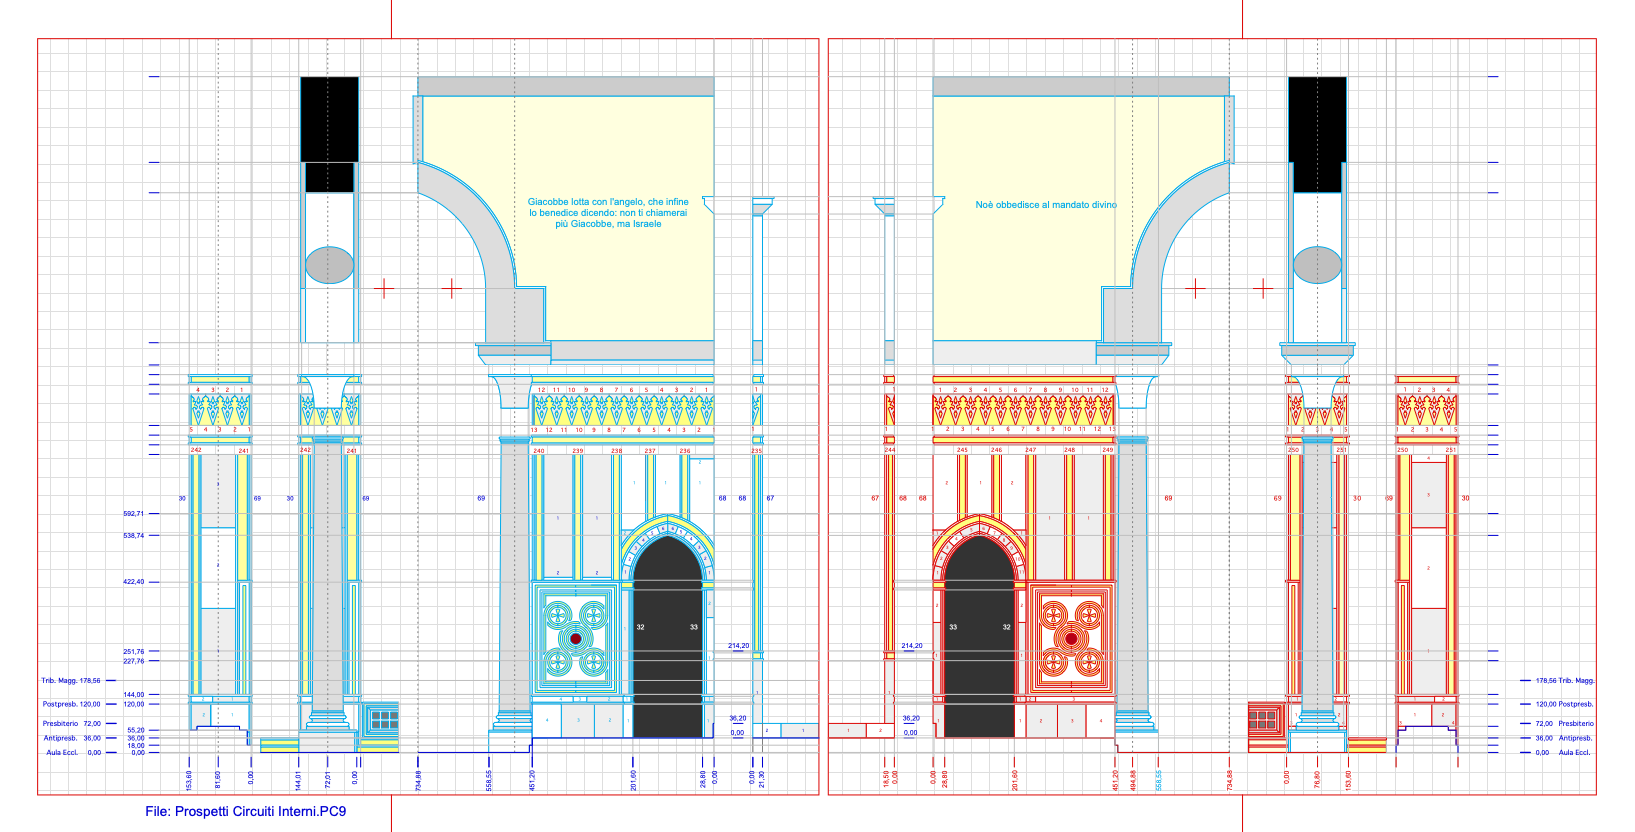The width and height of the screenshot is (1635, 832).
Task: Select red bottom dimension 78,80
Action: pos(1317,780)
